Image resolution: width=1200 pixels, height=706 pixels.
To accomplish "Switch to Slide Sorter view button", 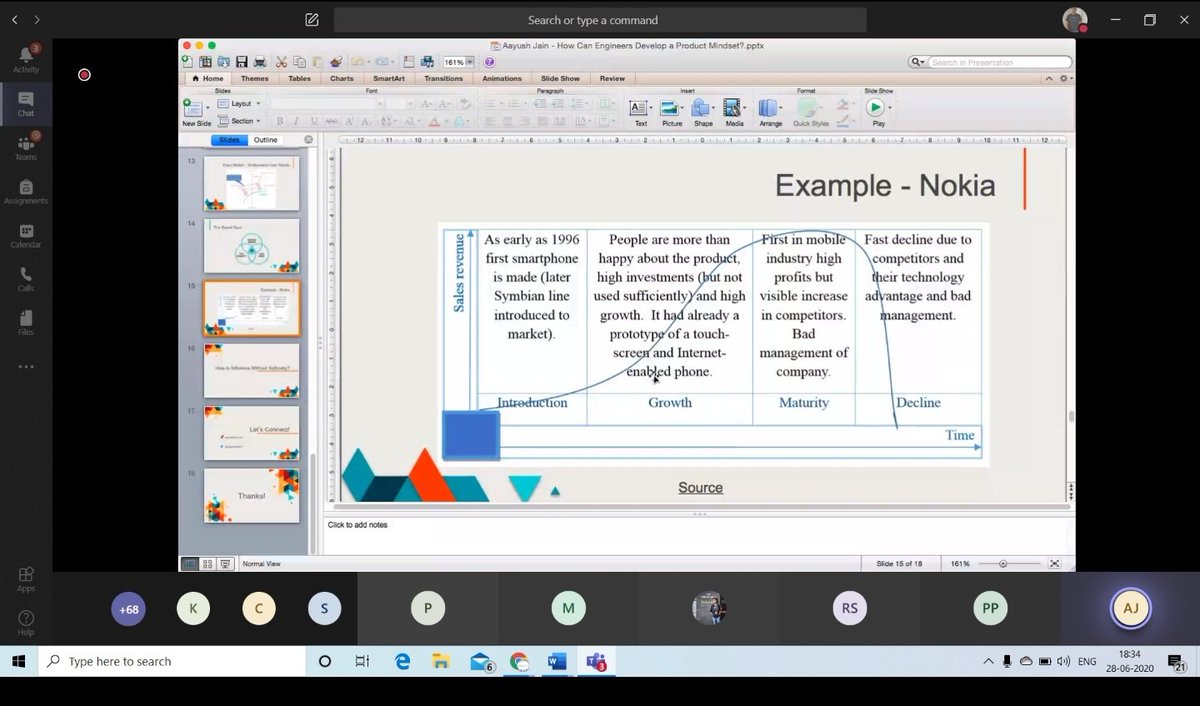I will pyautogui.click(x=208, y=564).
